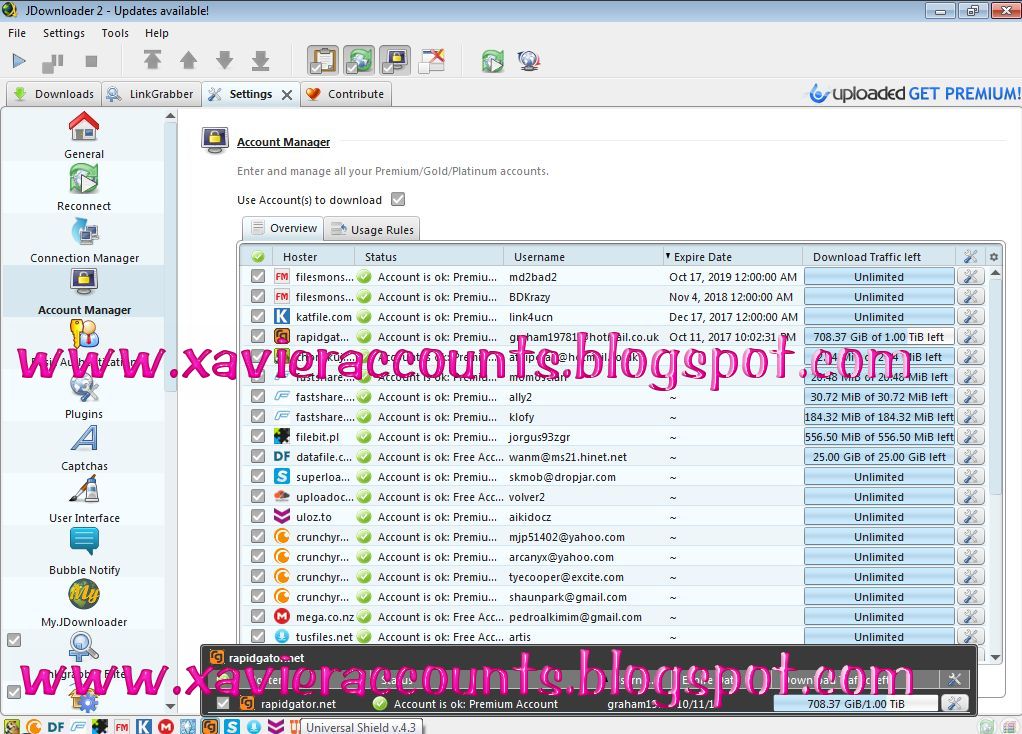This screenshot has width=1022, height=734.
Task: Open Bubble Notify settings in the sidebar
Action: click(84, 552)
